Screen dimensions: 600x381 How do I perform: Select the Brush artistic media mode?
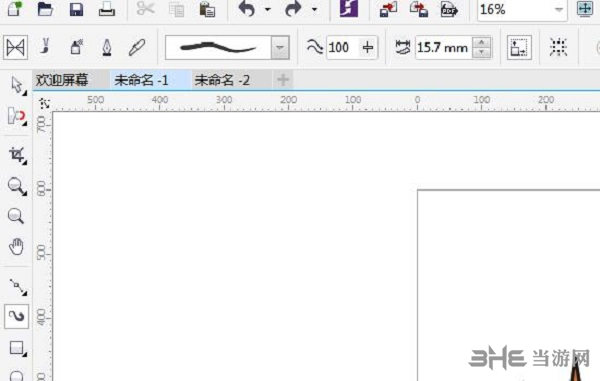pyautogui.click(x=46, y=47)
